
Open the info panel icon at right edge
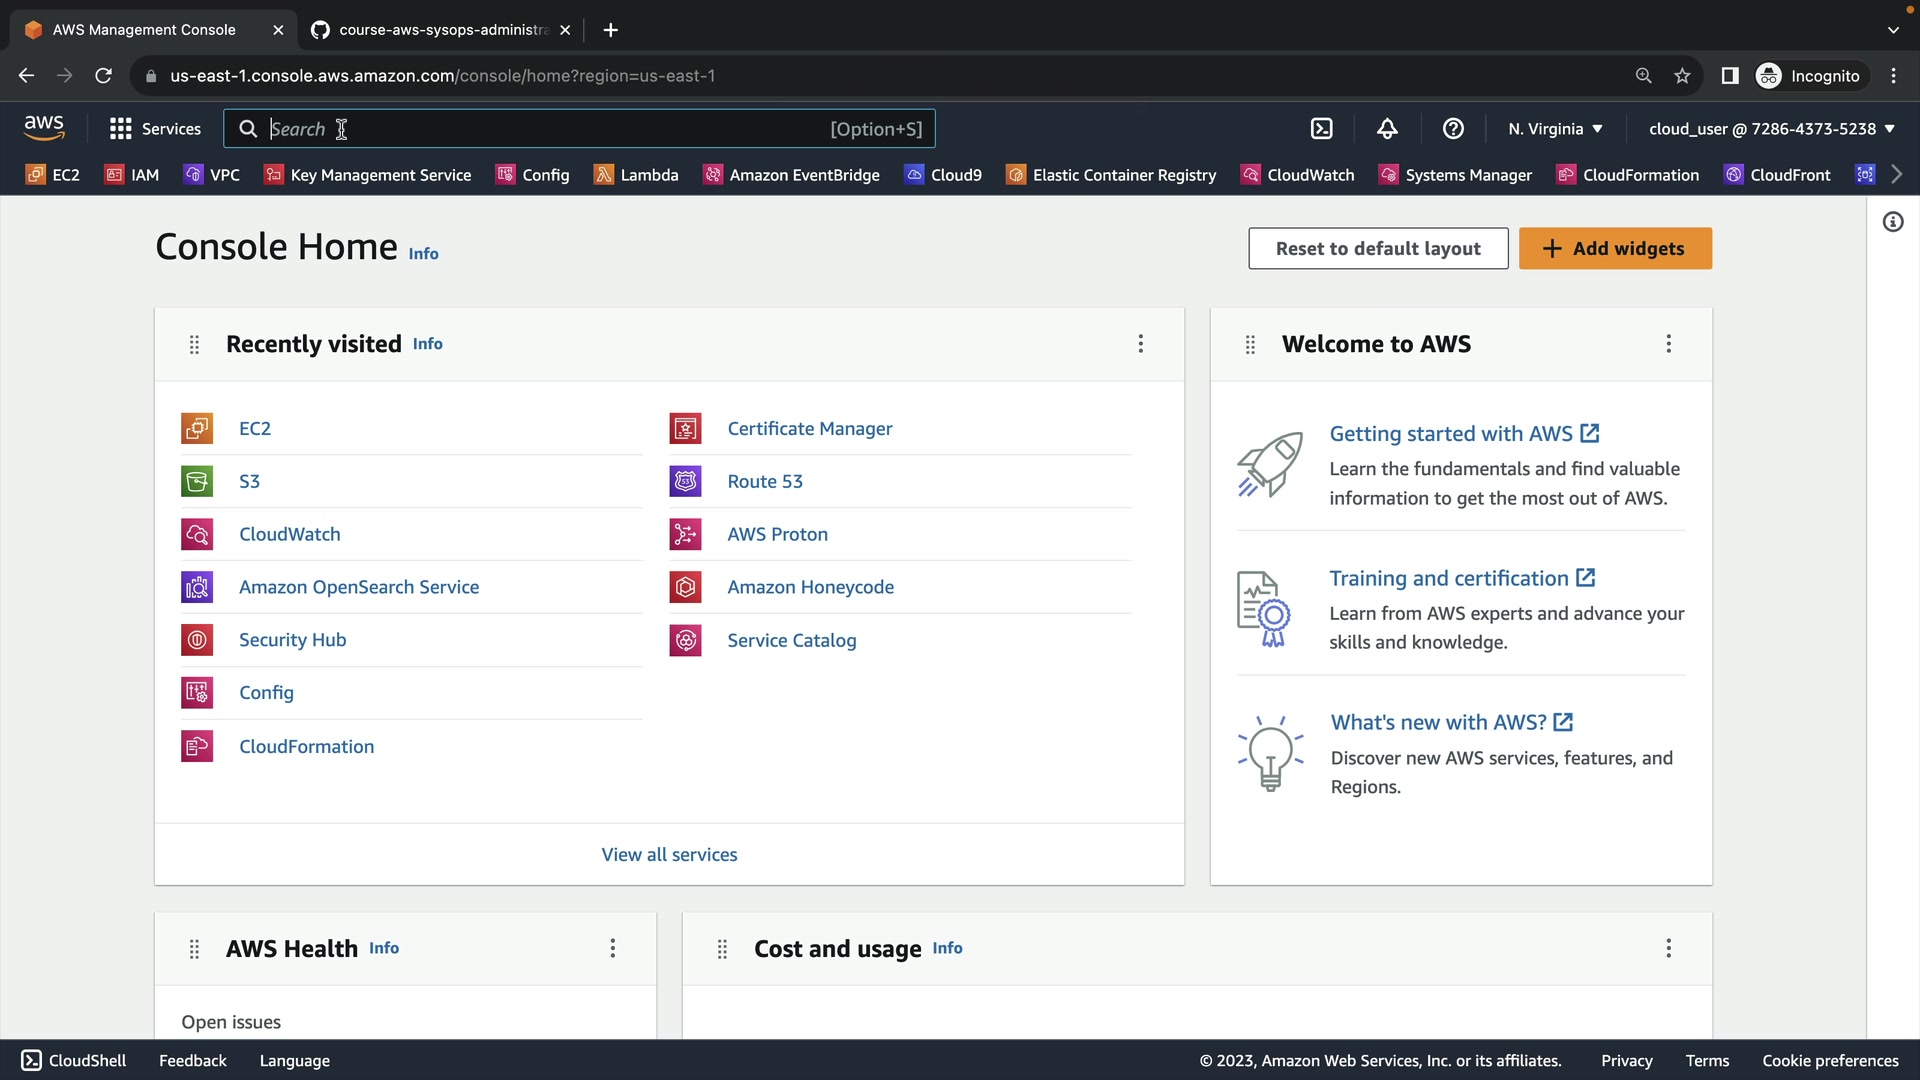pyautogui.click(x=1893, y=222)
